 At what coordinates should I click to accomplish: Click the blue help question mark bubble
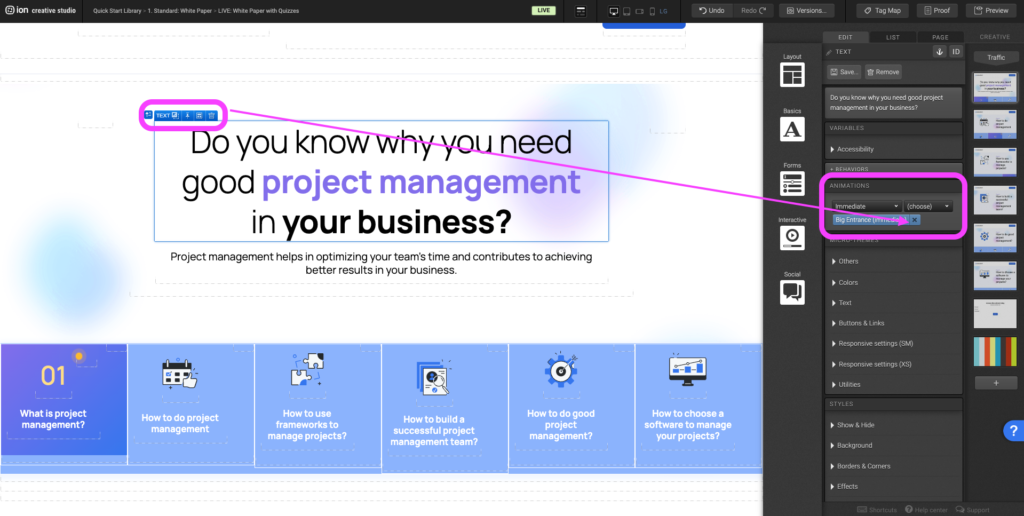pyautogui.click(x=1011, y=431)
